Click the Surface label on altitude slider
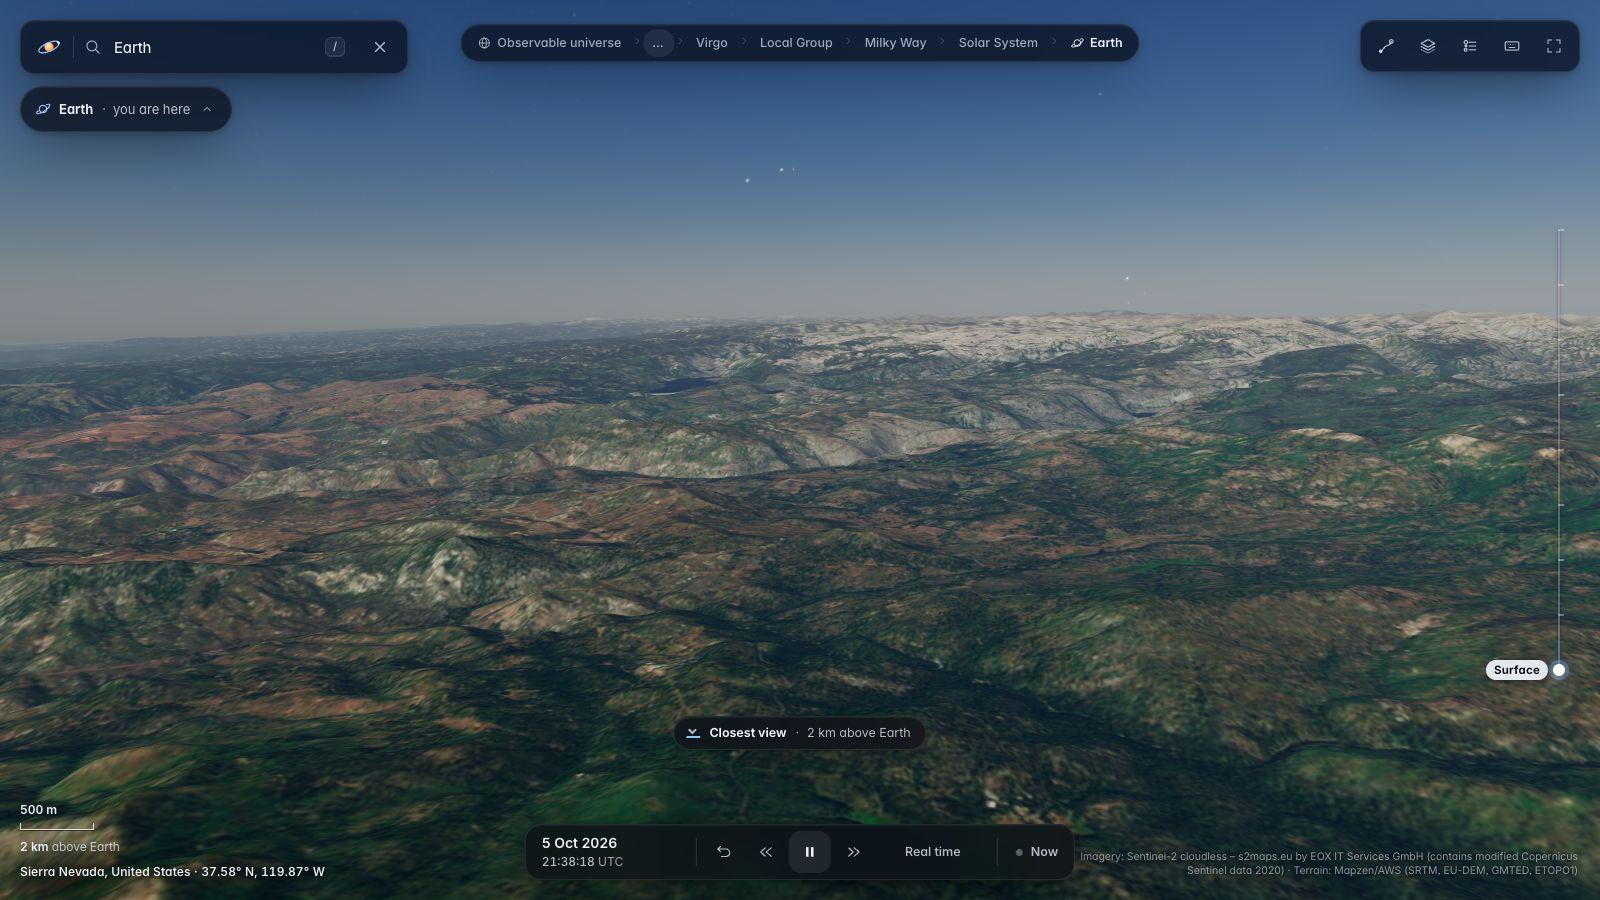Image resolution: width=1600 pixels, height=900 pixels. point(1517,670)
